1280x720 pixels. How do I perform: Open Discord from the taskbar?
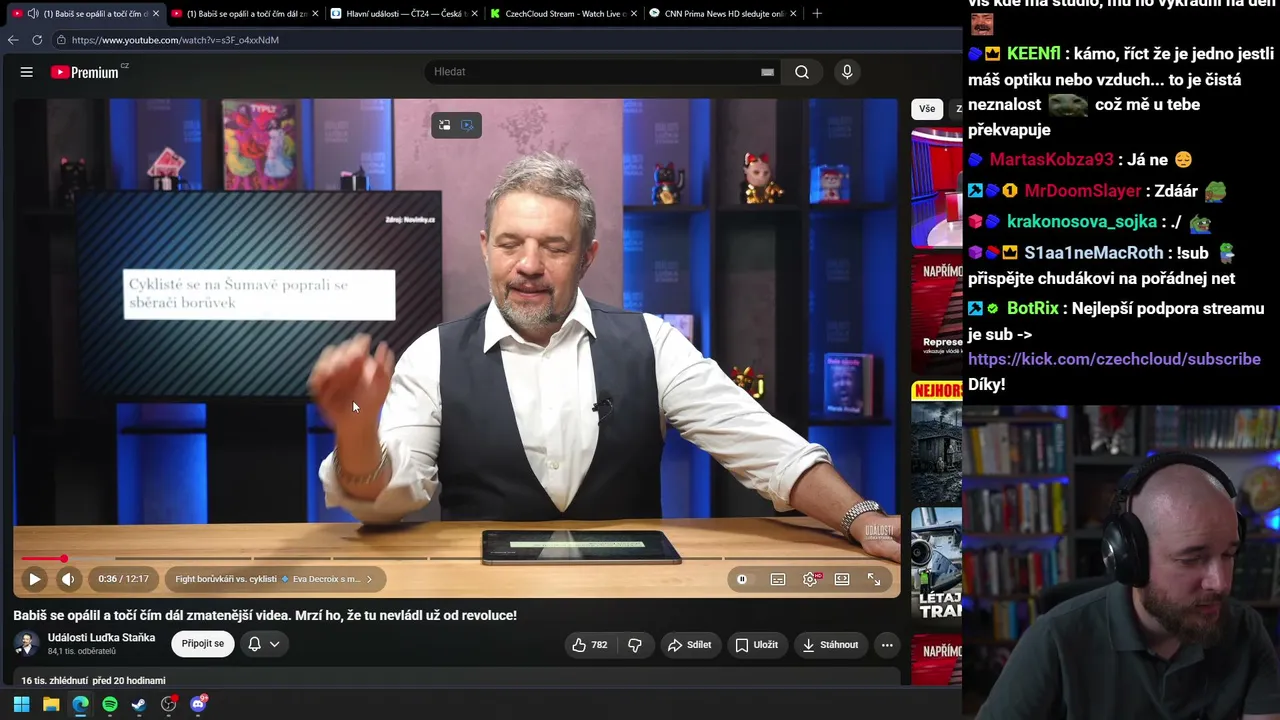(x=198, y=704)
